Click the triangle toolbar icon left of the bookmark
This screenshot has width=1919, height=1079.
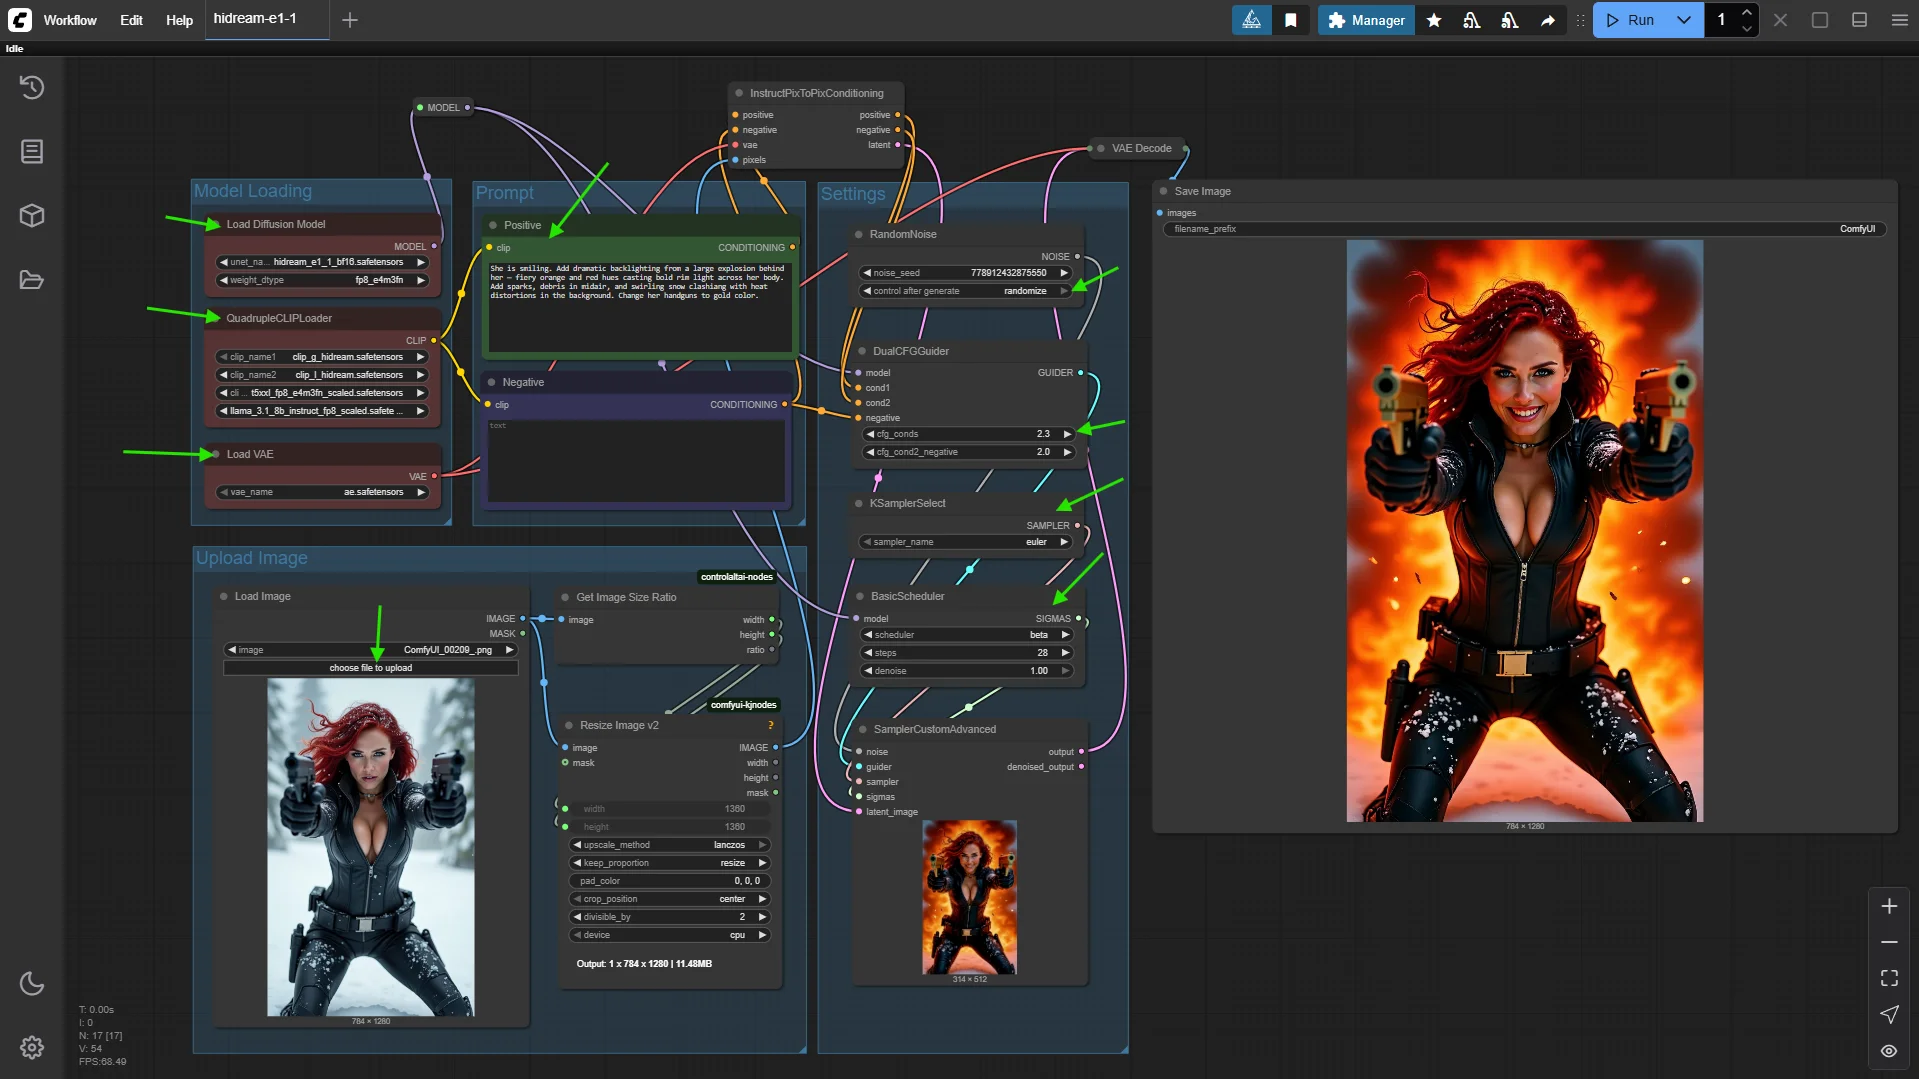point(1252,20)
